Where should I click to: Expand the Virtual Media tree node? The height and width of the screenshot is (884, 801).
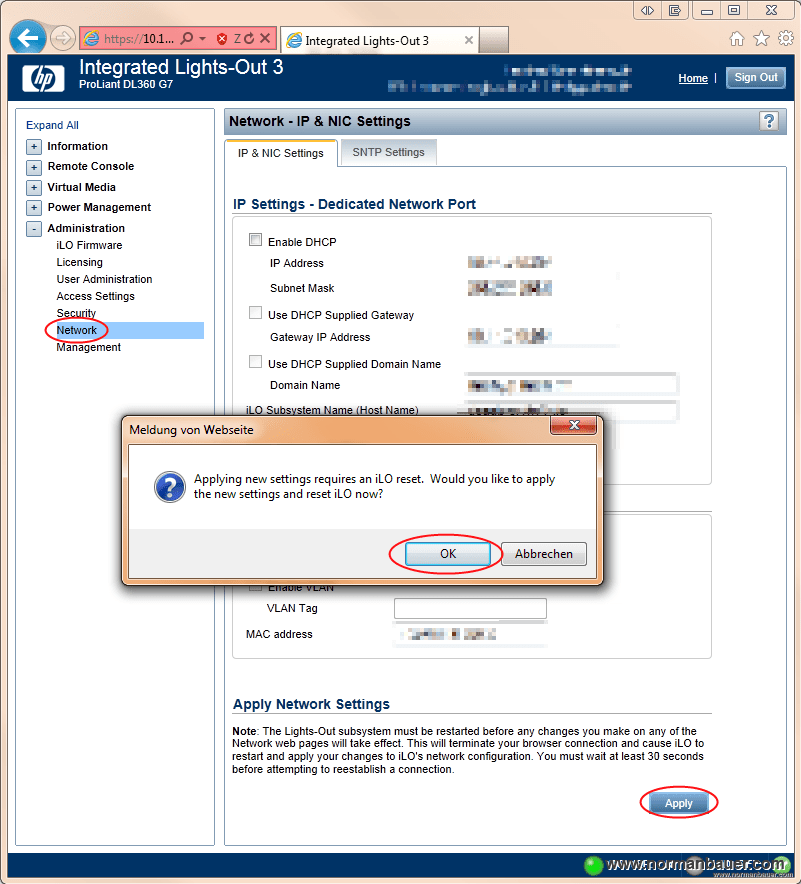tap(34, 187)
